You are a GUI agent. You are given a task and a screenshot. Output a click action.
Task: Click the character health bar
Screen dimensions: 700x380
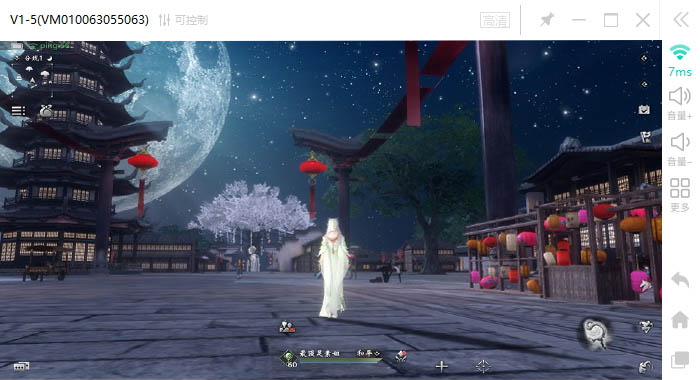click(340, 361)
